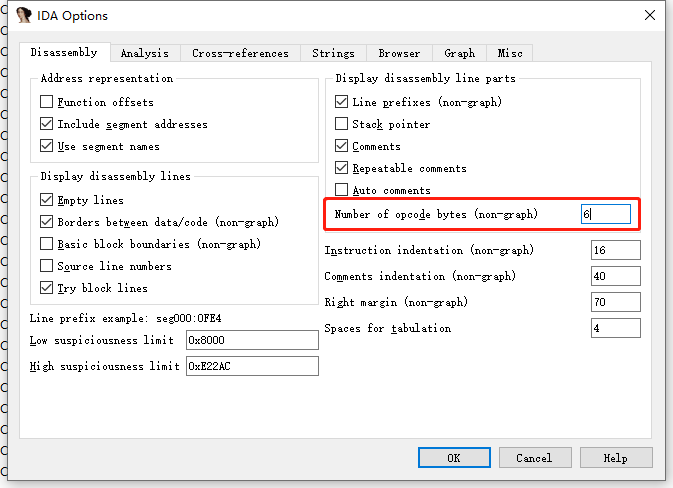This screenshot has width=673, height=488.
Task: Toggle Use segment names checkbox
Action: 46,145
